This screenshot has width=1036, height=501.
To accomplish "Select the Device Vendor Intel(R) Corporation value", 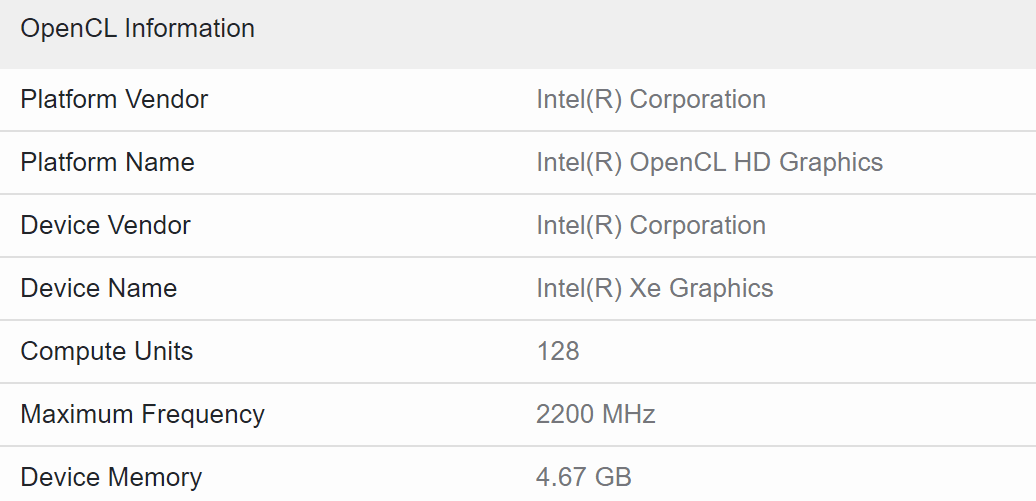I will click(651, 226).
